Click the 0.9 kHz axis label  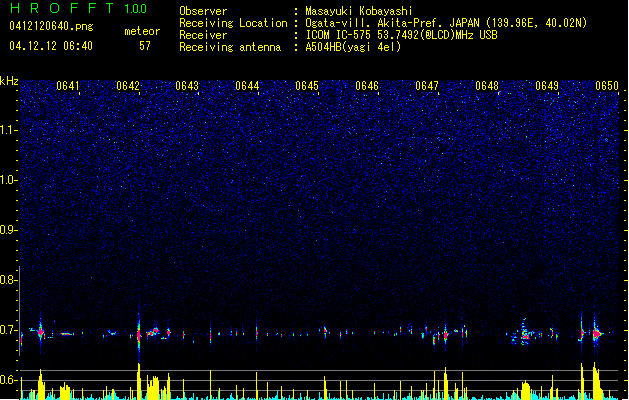(9, 230)
